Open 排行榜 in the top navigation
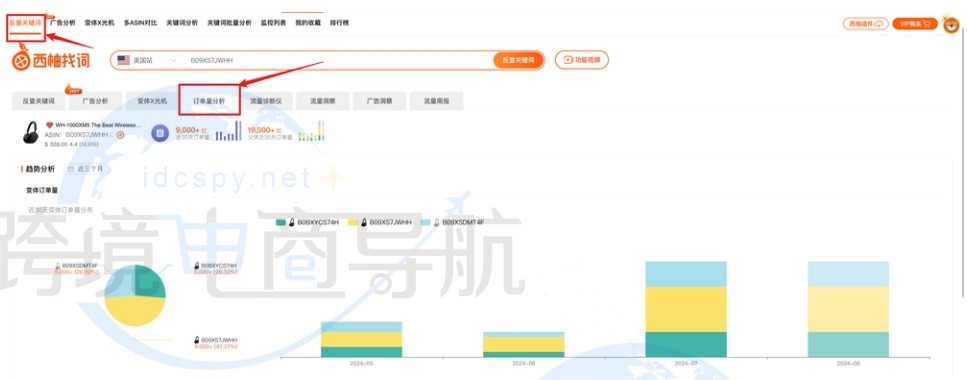This screenshot has height=380, width=967. (x=339, y=23)
